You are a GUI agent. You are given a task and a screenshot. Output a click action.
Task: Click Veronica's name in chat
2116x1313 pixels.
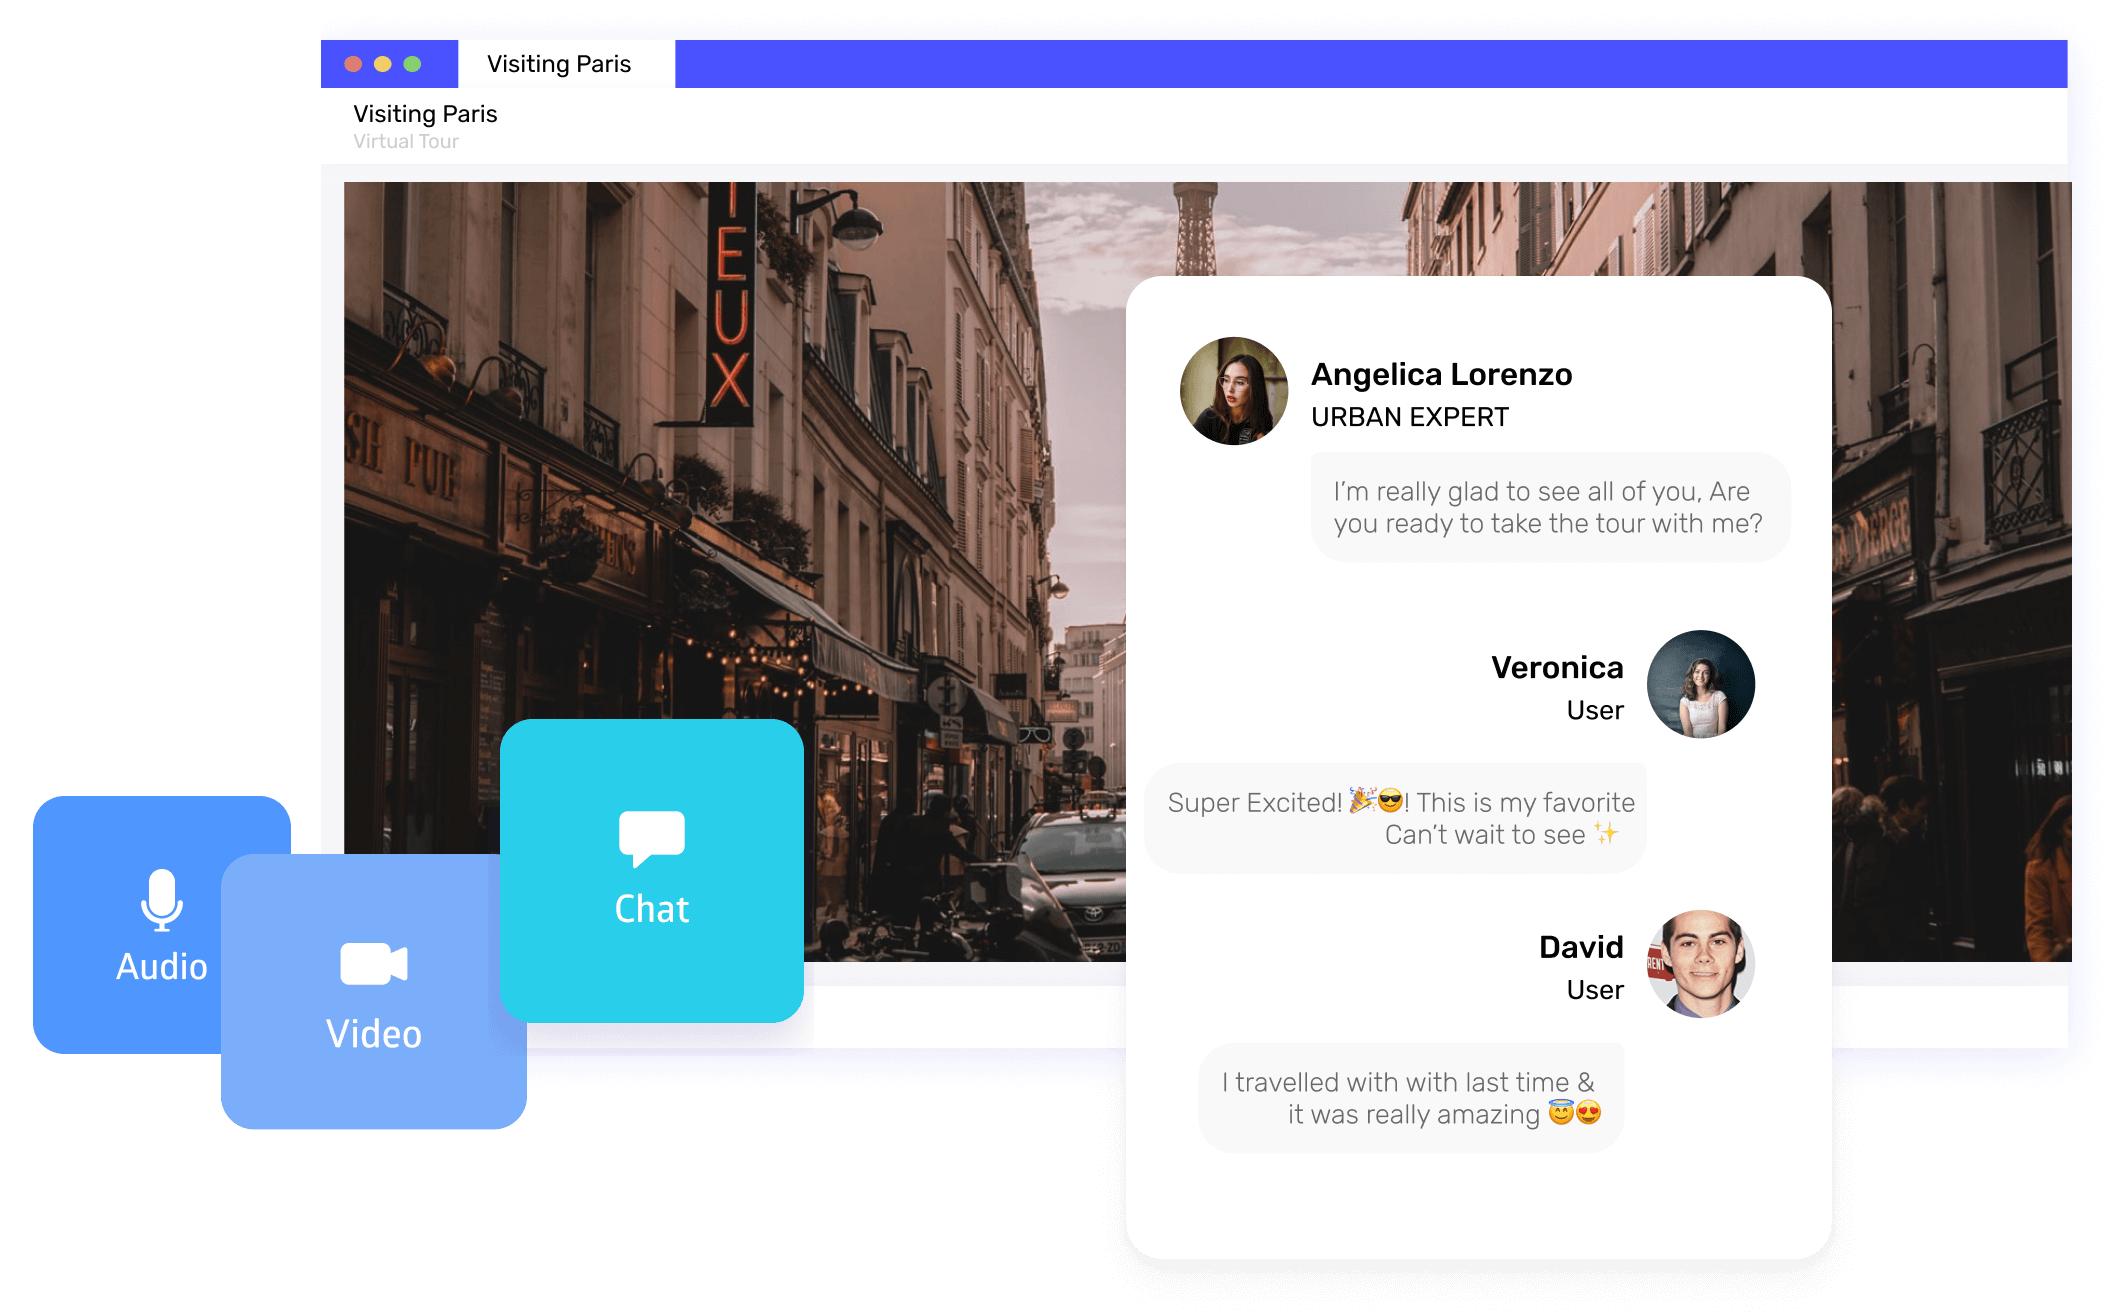point(1556,667)
